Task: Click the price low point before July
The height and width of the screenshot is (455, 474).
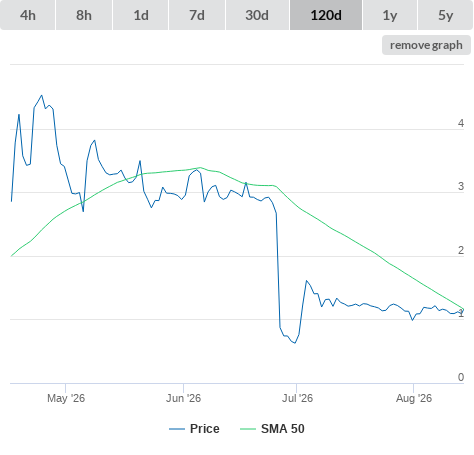Action: point(295,343)
